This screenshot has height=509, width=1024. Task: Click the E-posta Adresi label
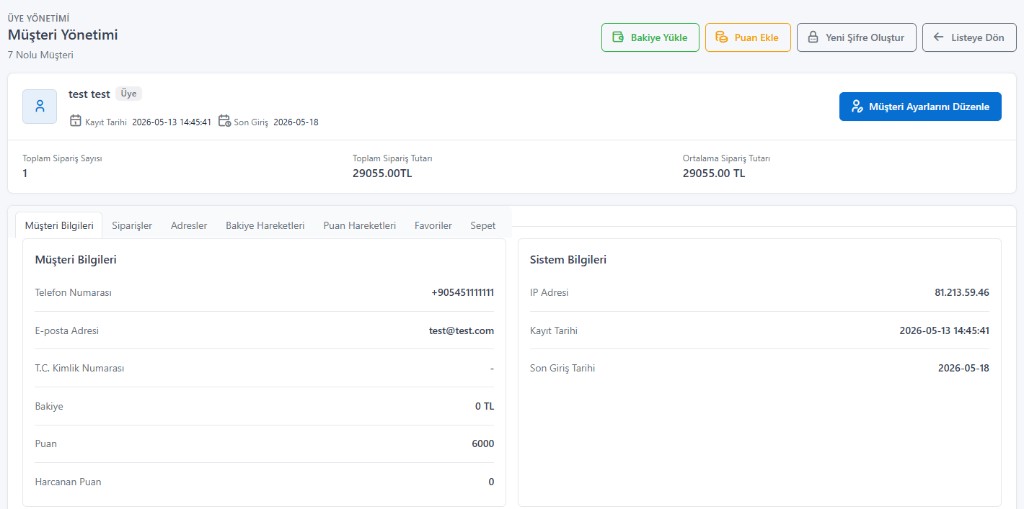(67, 331)
